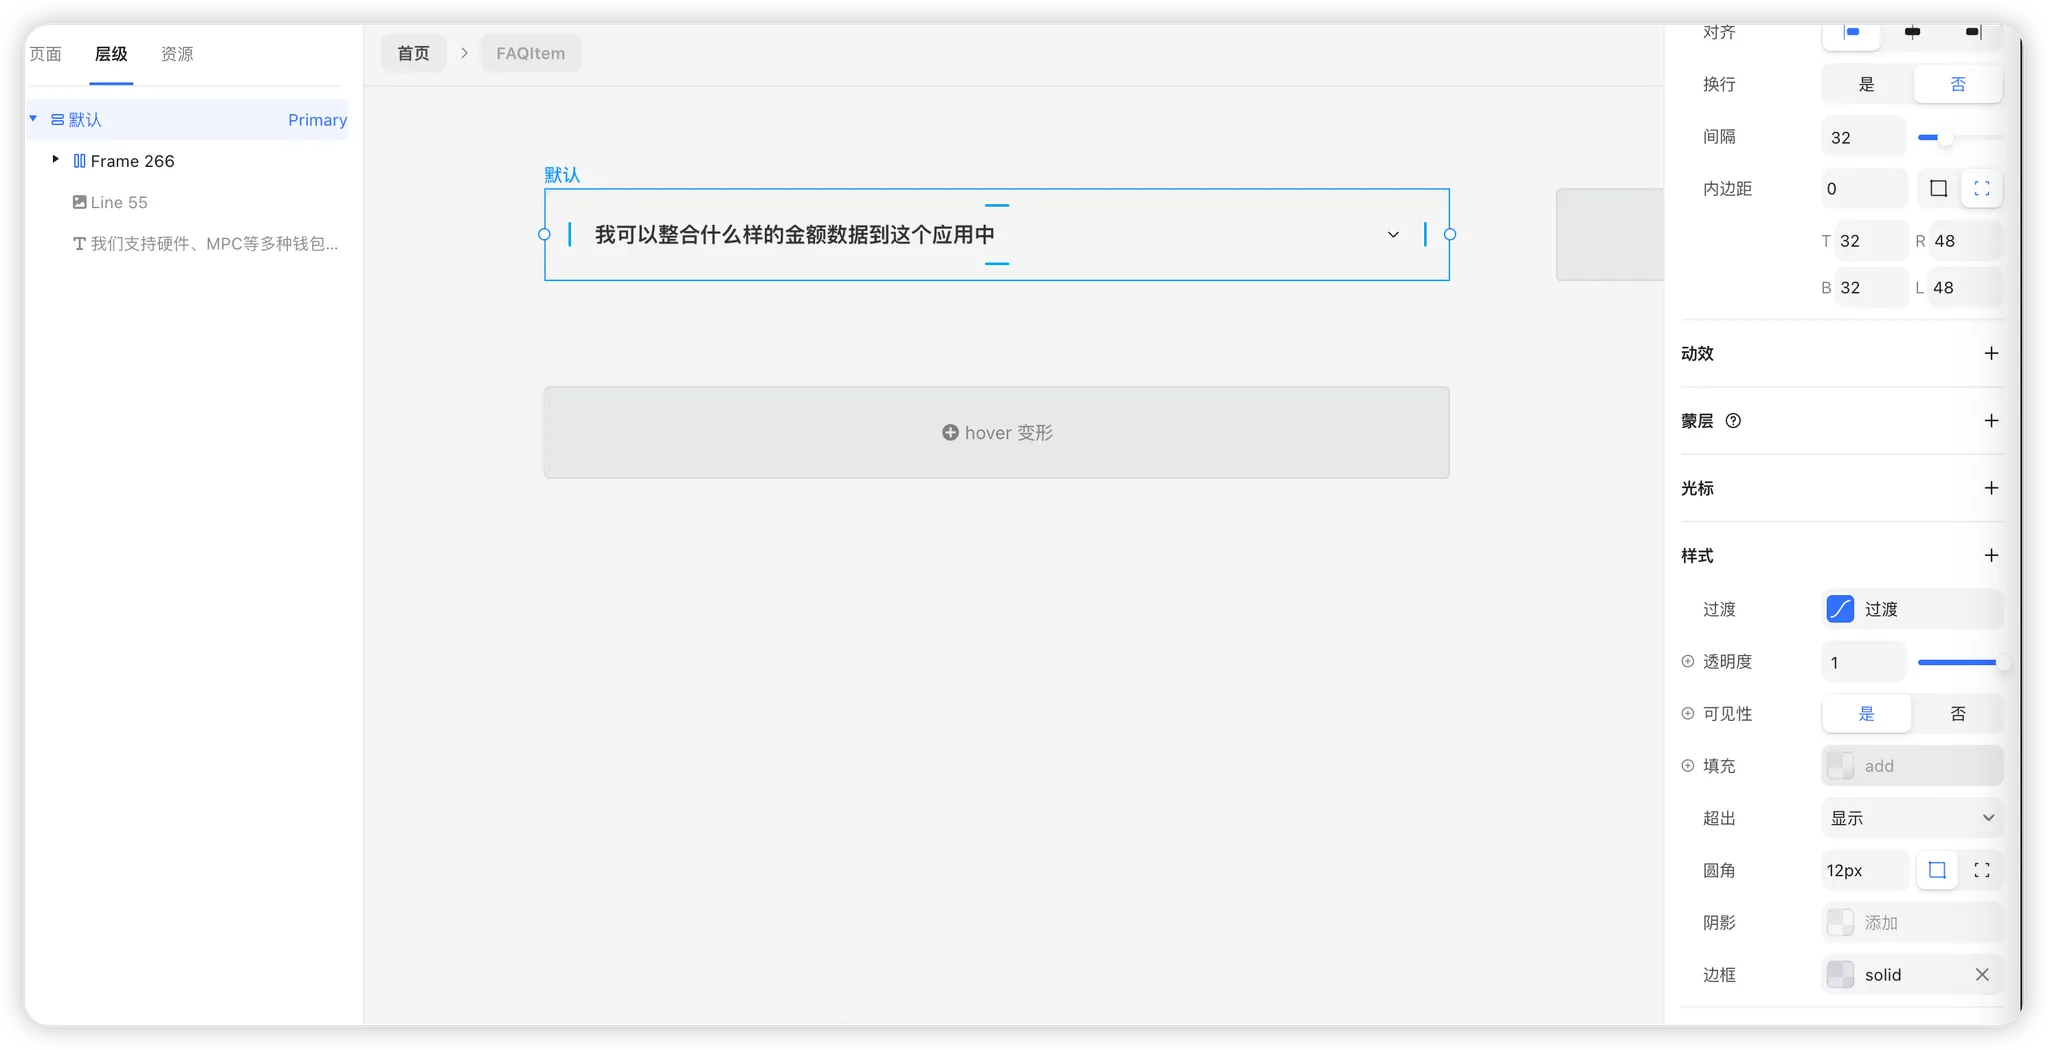
Task: Click the hover 变形 add button
Action: pos(996,433)
